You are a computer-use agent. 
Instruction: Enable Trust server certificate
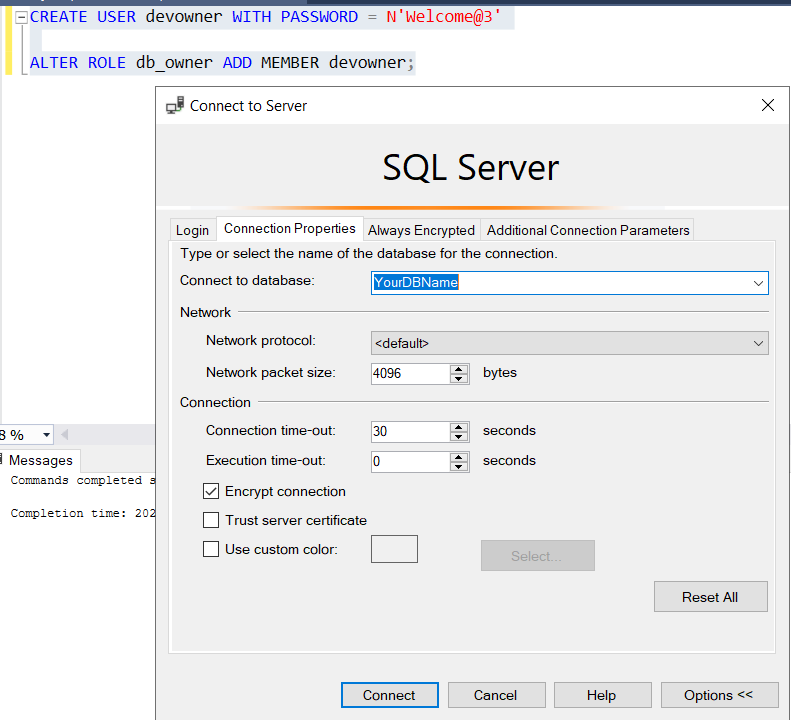pyautogui.click(x=211, y=520)
